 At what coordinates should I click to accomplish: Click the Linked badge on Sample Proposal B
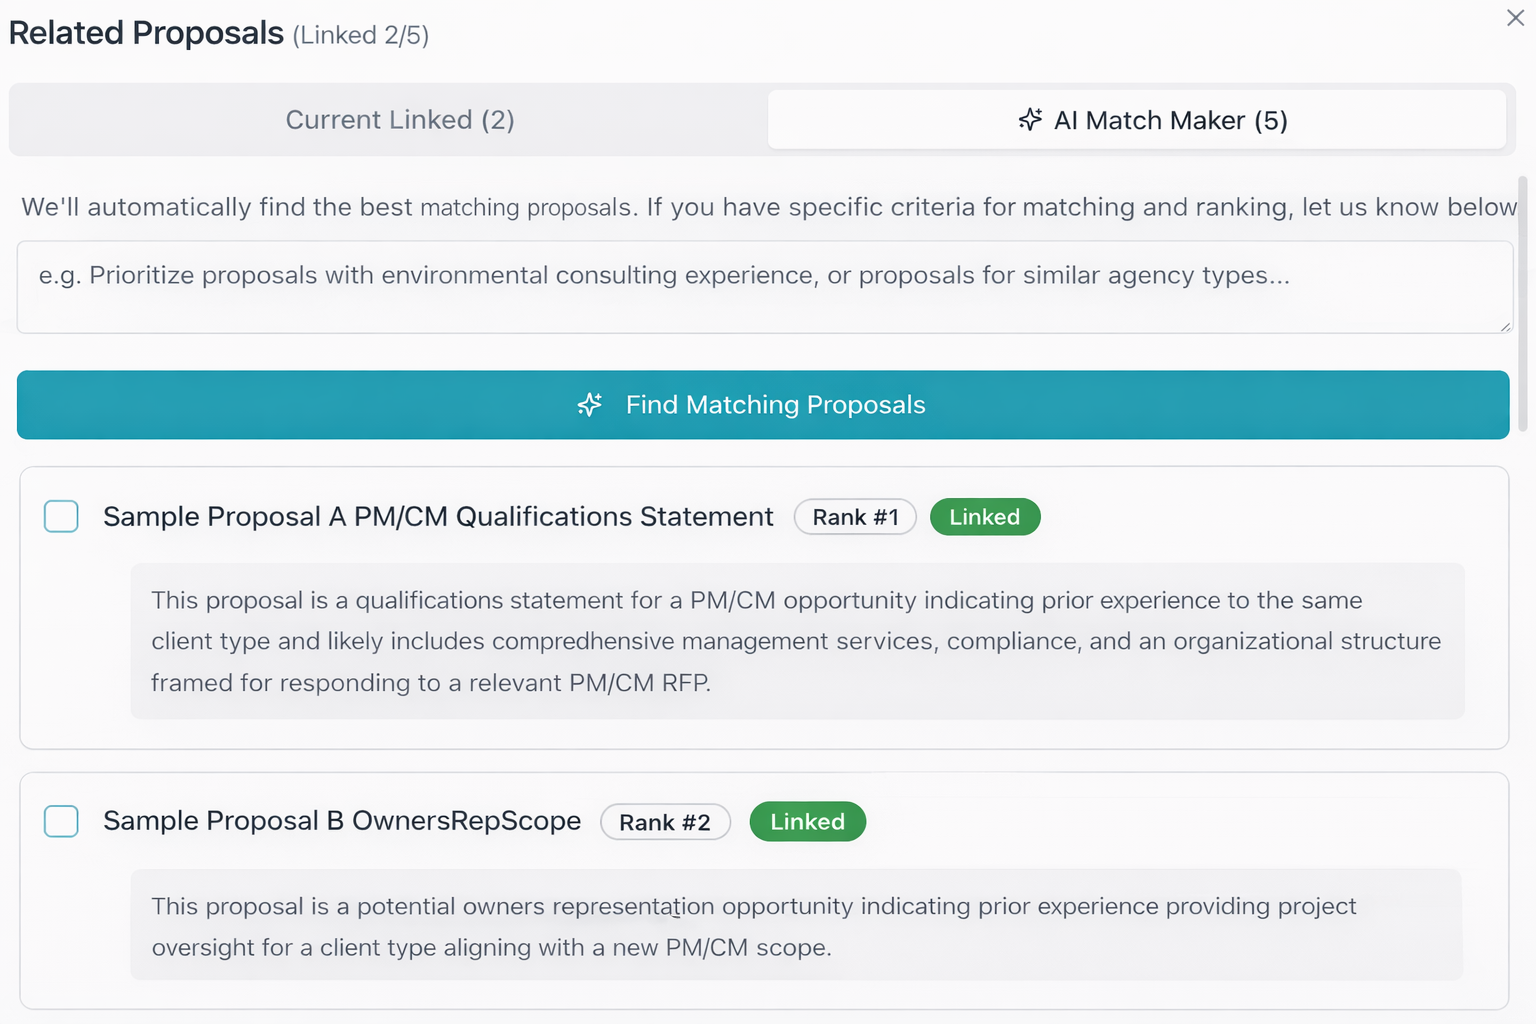808,821
